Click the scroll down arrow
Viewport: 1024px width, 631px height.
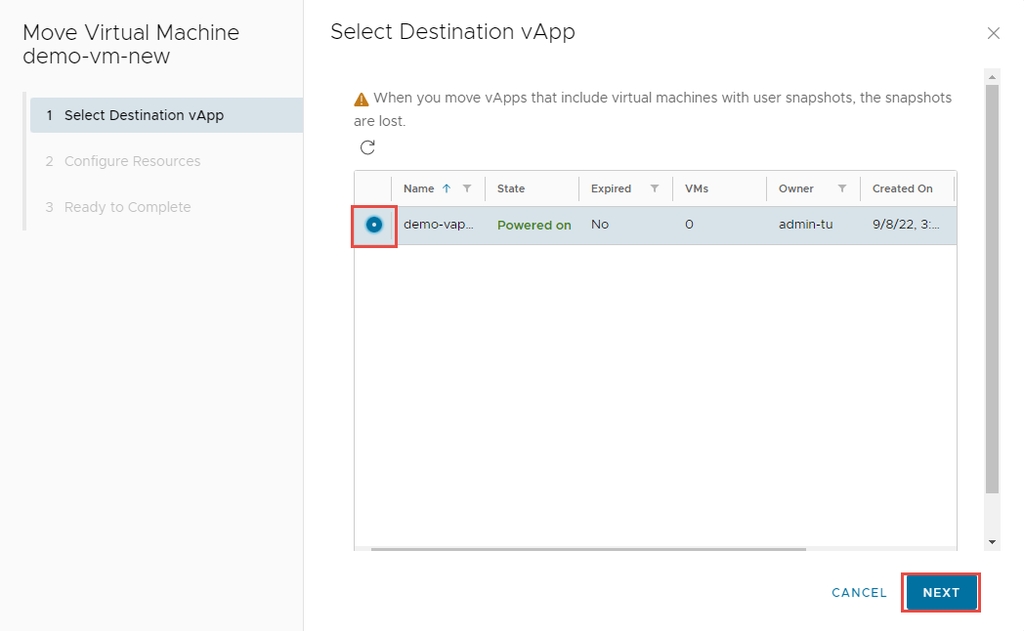[992, 542]
